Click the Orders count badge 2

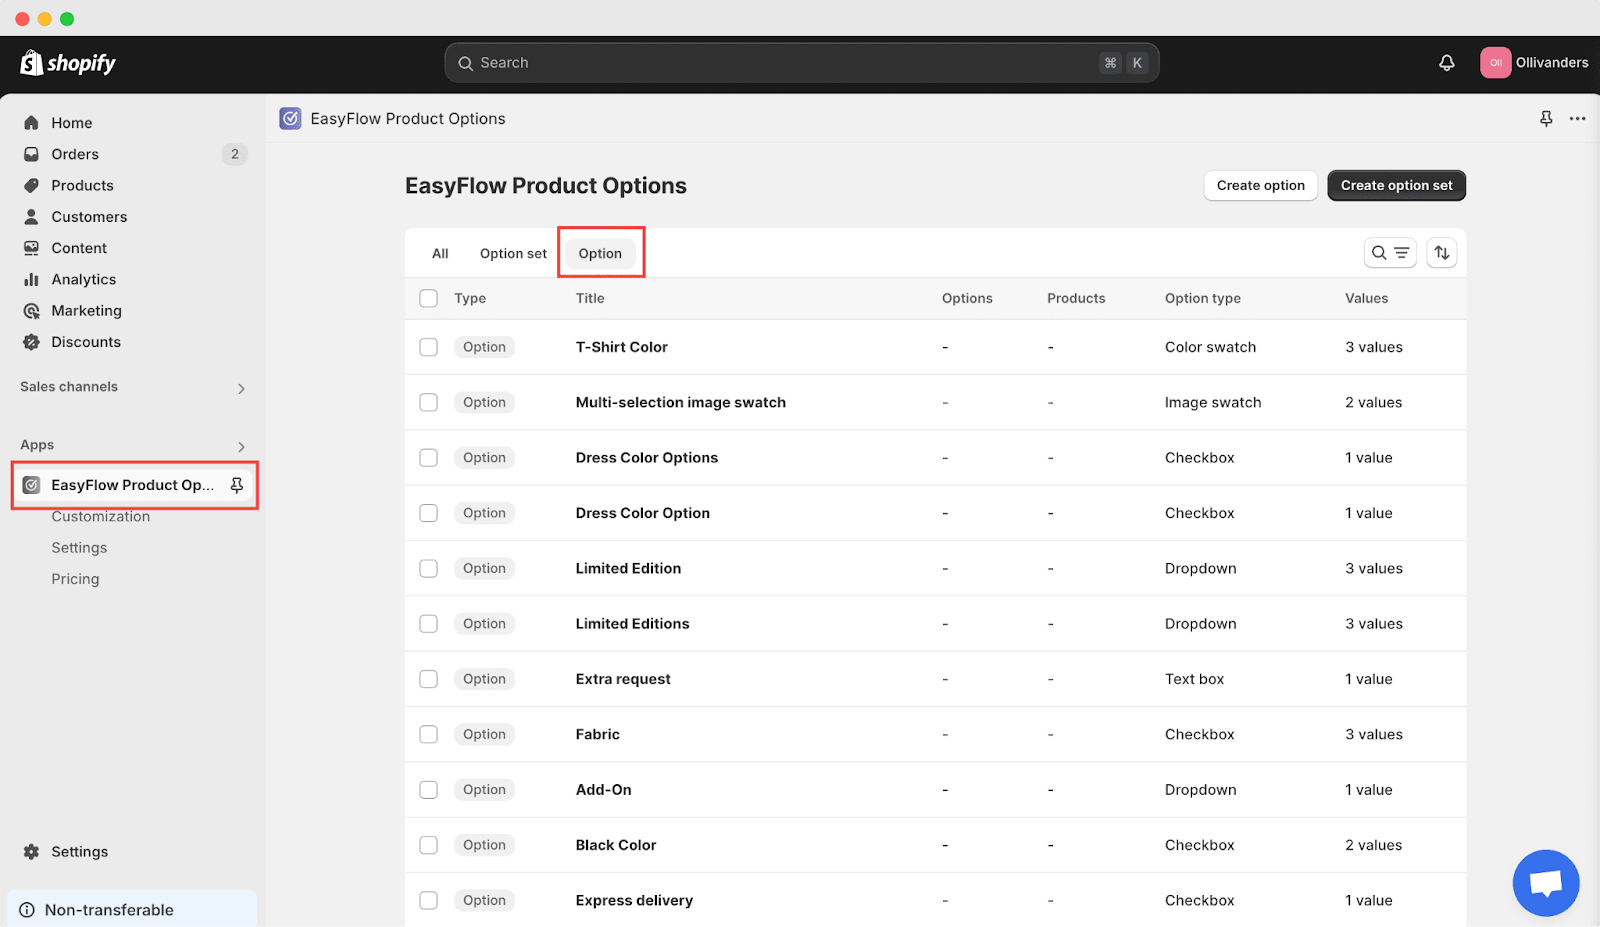tap(235, 154)
